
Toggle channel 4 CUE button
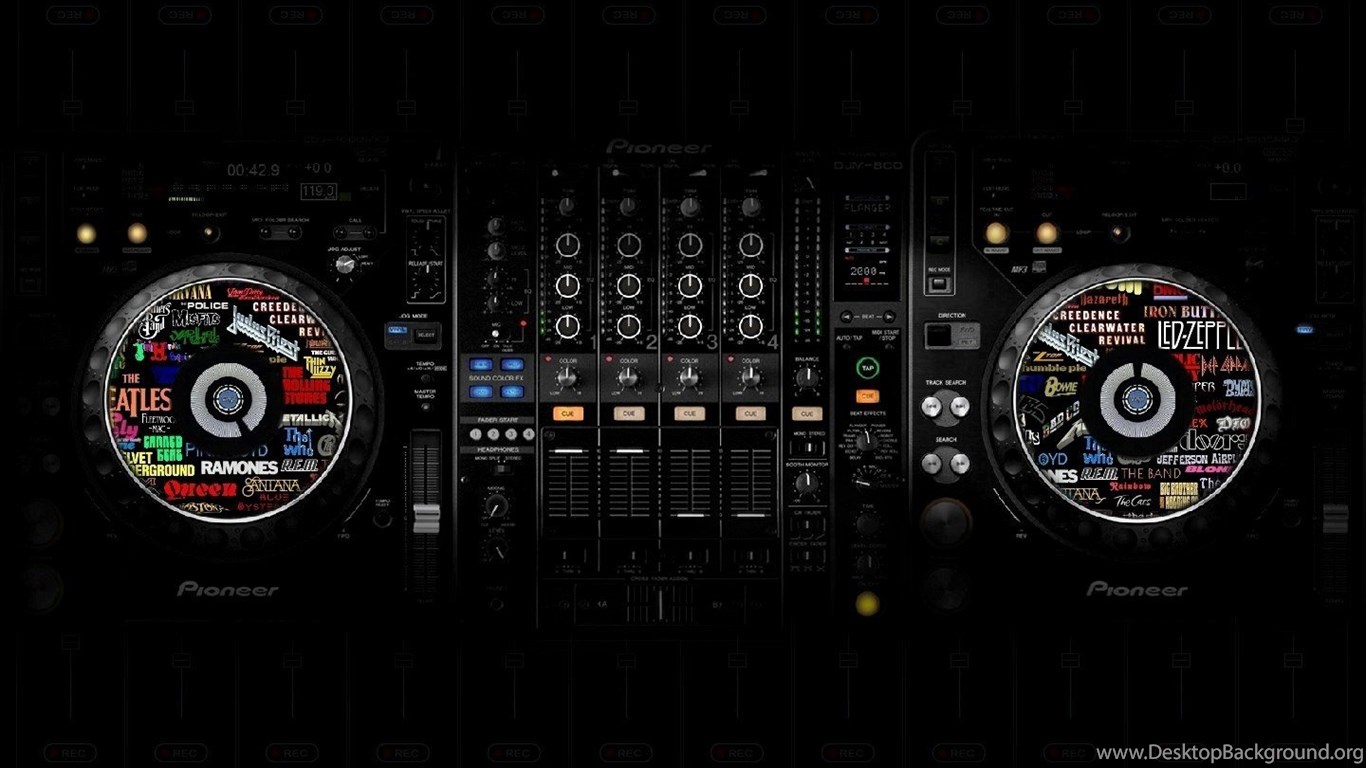click(x=749, y=413)
